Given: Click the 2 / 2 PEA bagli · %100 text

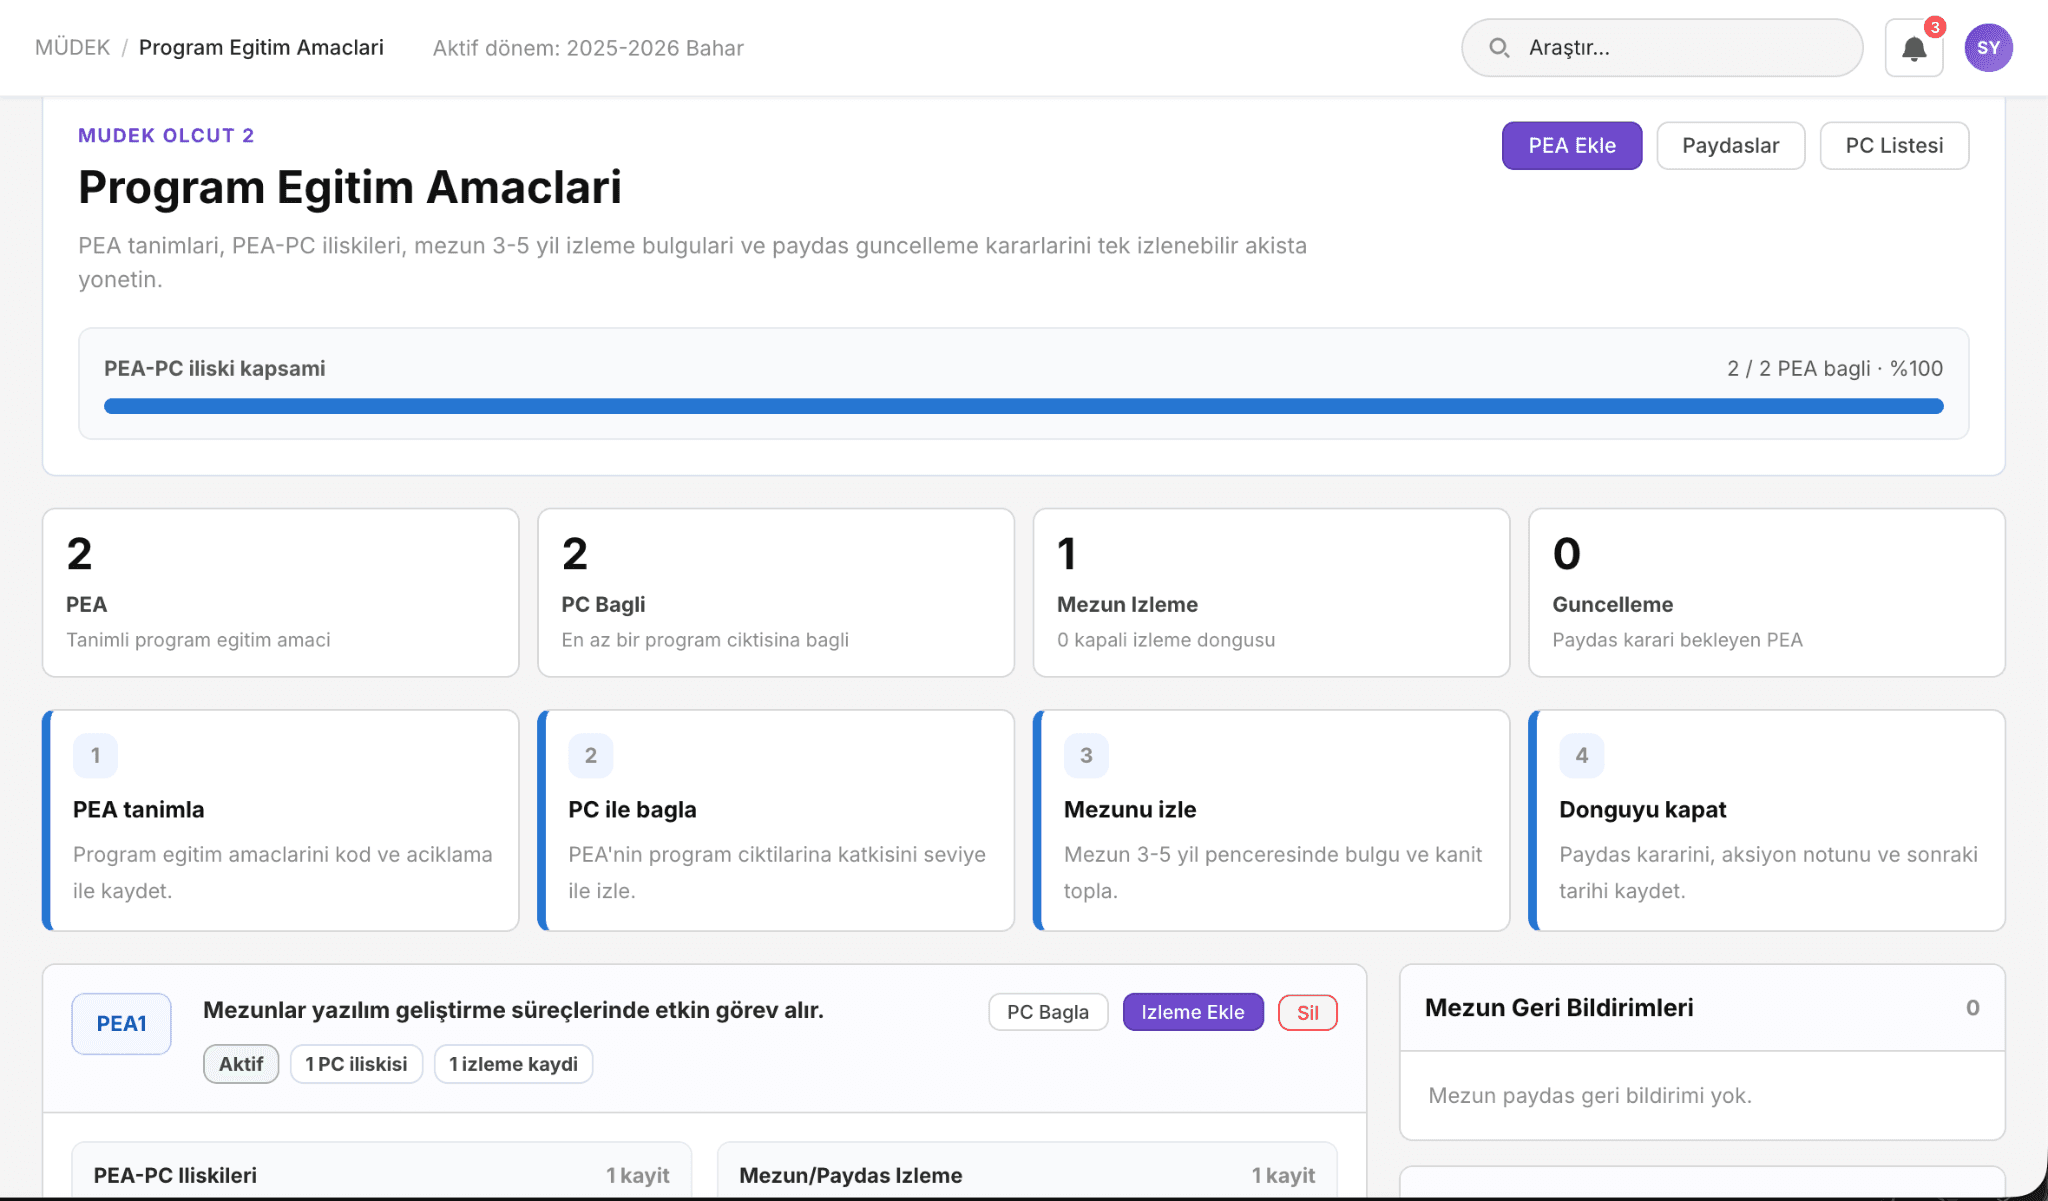Looking at the screenshot, I should point(1835,369).
